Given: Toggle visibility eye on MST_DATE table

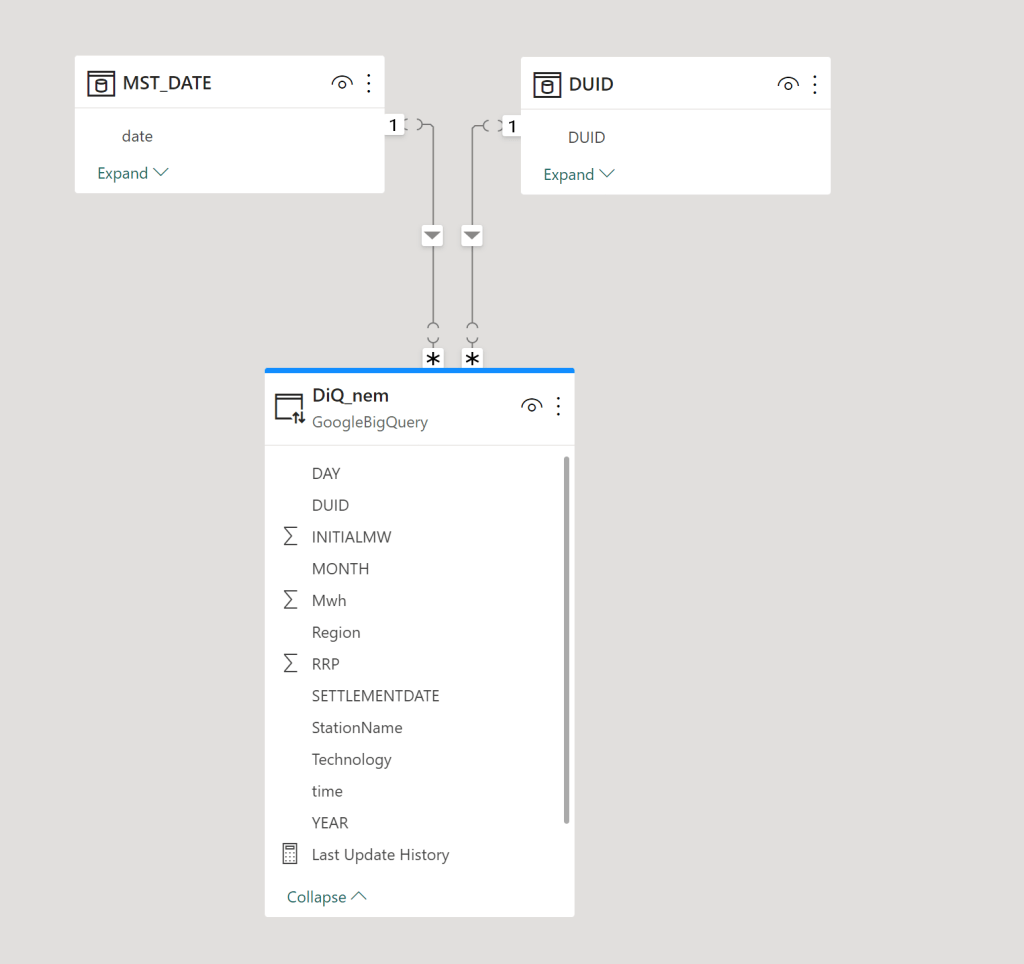Looking at the screenshot, I should [342, 84].
